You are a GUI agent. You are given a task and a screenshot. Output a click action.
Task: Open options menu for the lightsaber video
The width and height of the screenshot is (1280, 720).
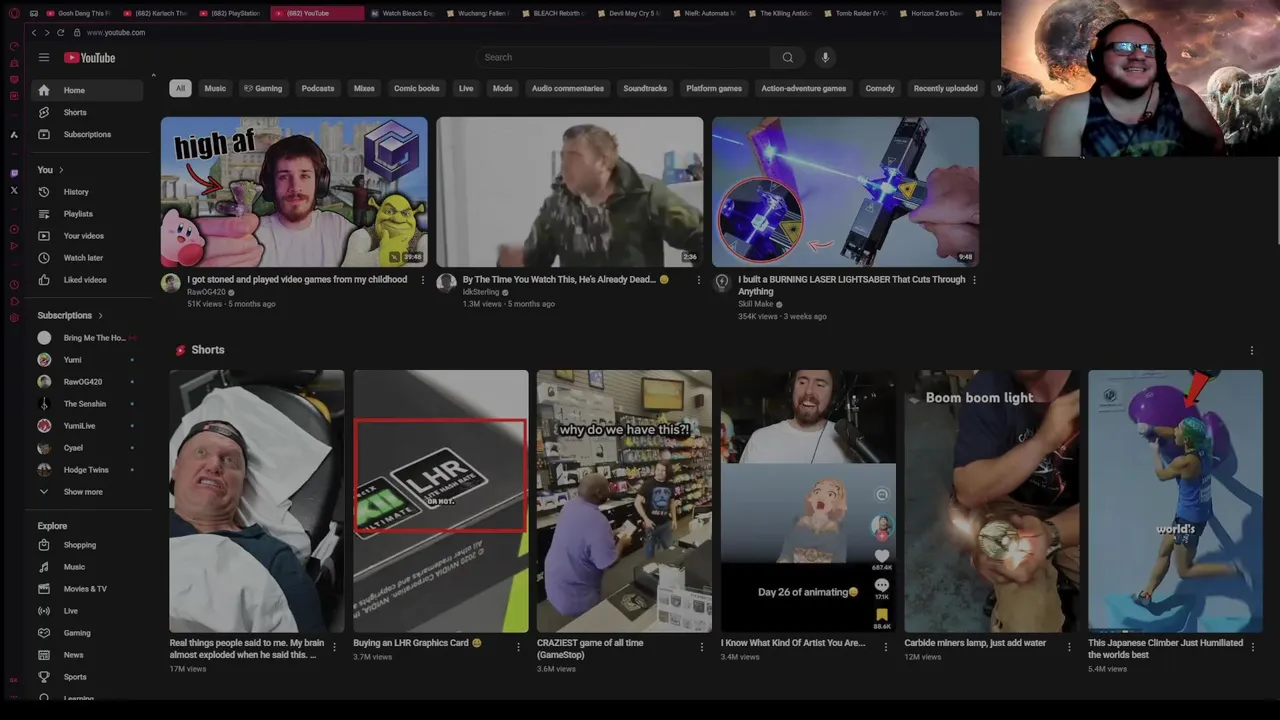pyautogui.click(x=974, y=280)
